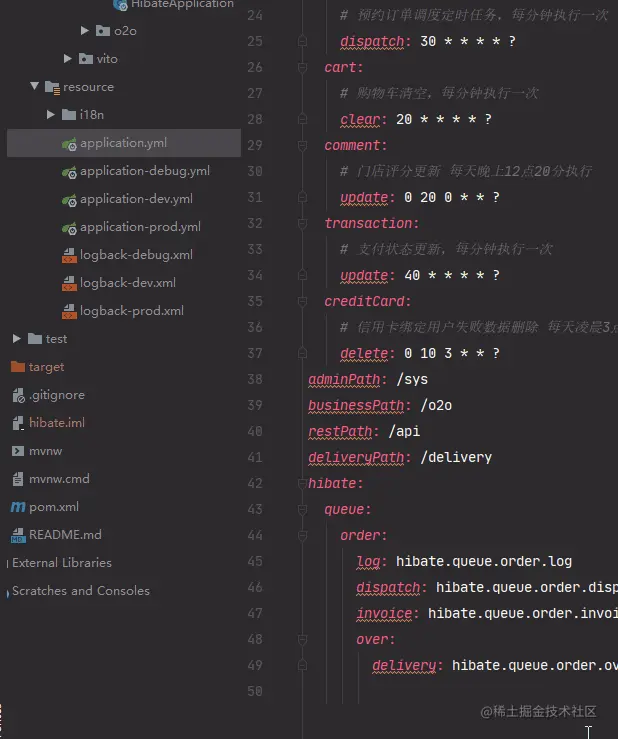Select logback-dev.xml file

(128, 283)
